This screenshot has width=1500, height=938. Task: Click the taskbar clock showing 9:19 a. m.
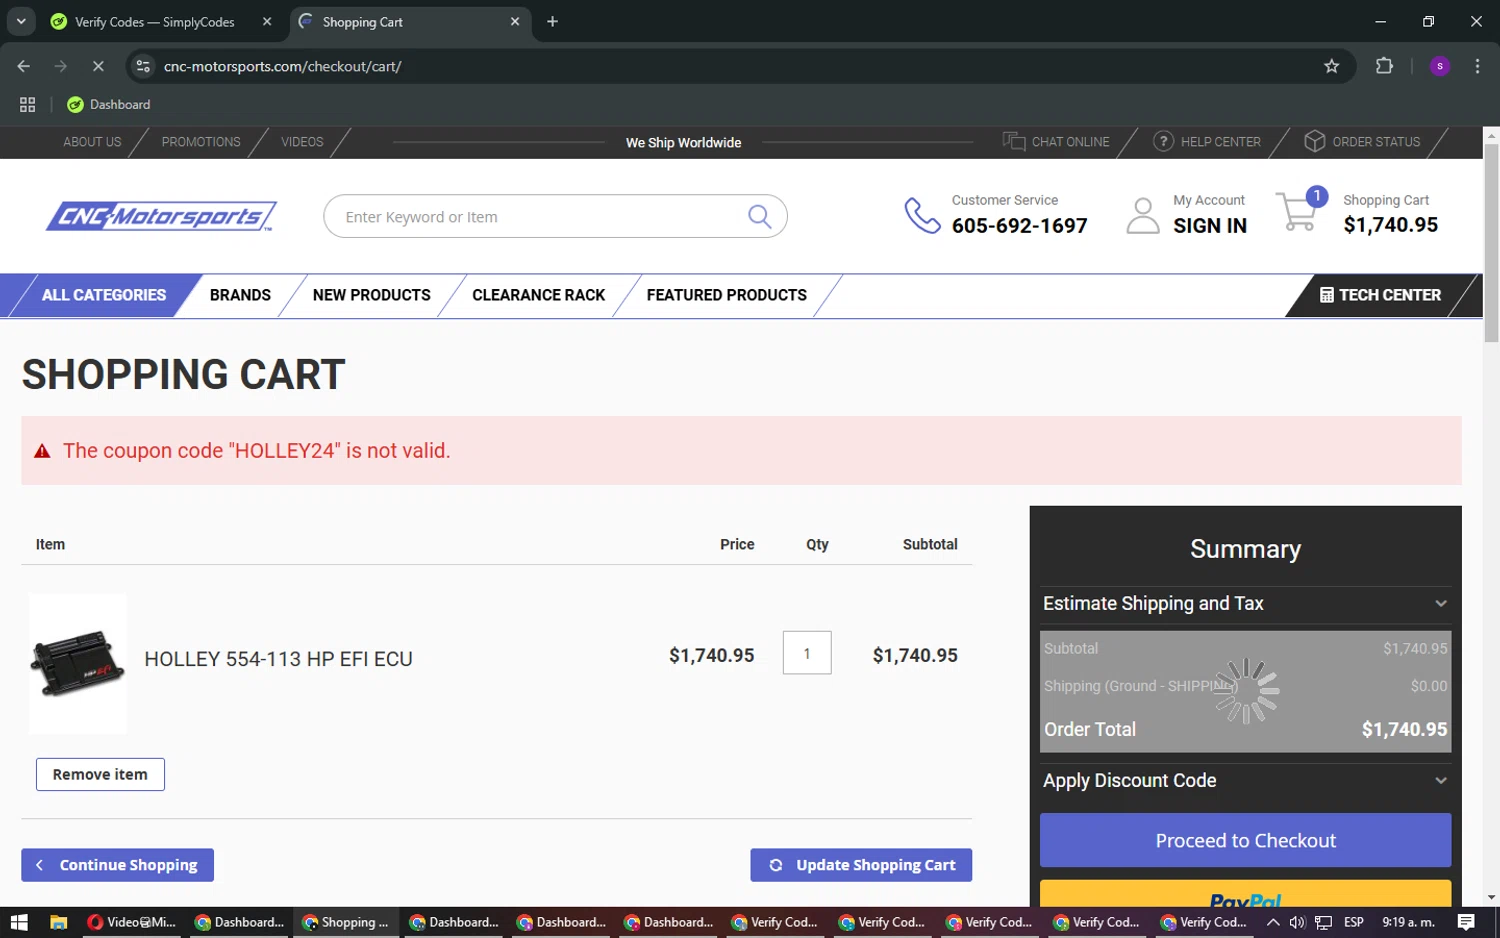pos(1408,922)
